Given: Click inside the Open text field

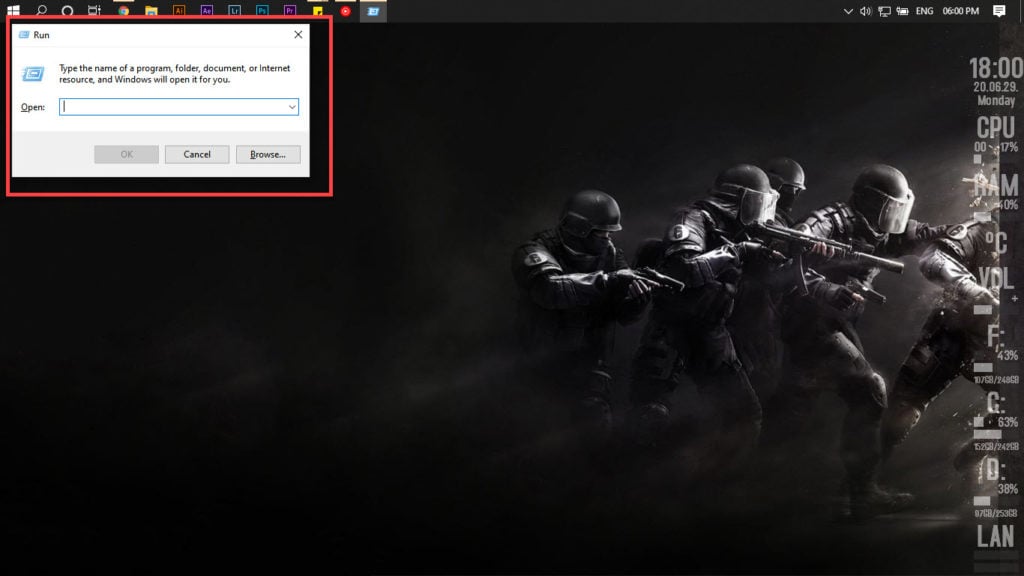Looking at the screenshot, I should point(172,107).
